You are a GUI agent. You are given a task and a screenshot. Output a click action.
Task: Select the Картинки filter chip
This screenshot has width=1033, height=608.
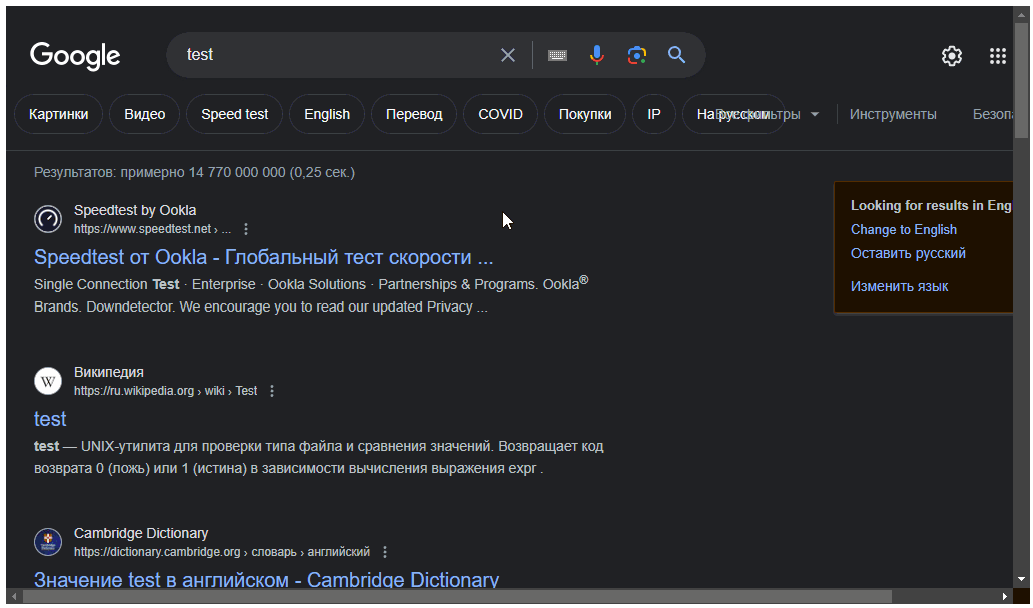pyautogui.click(x=58, y=114)
